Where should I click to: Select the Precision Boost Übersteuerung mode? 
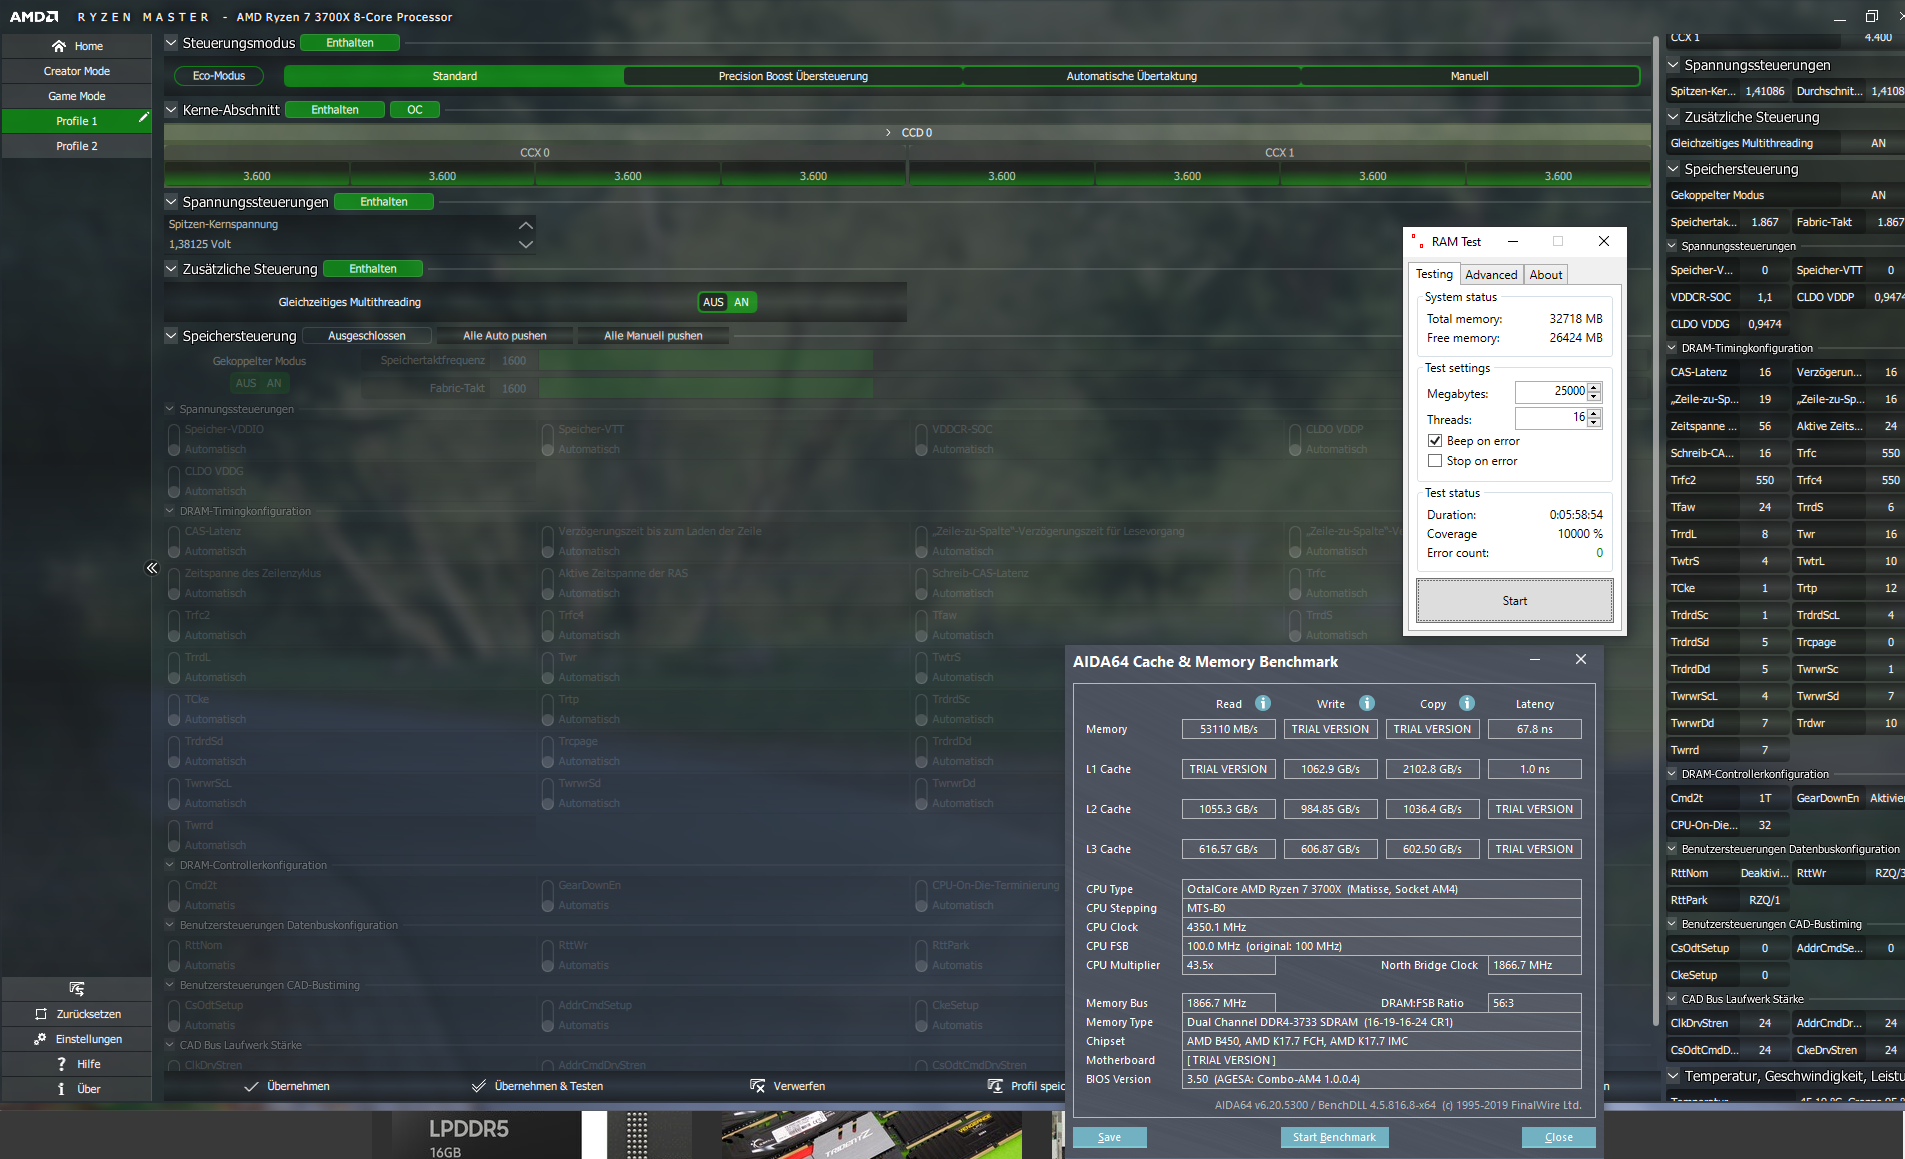click(793, 76)
